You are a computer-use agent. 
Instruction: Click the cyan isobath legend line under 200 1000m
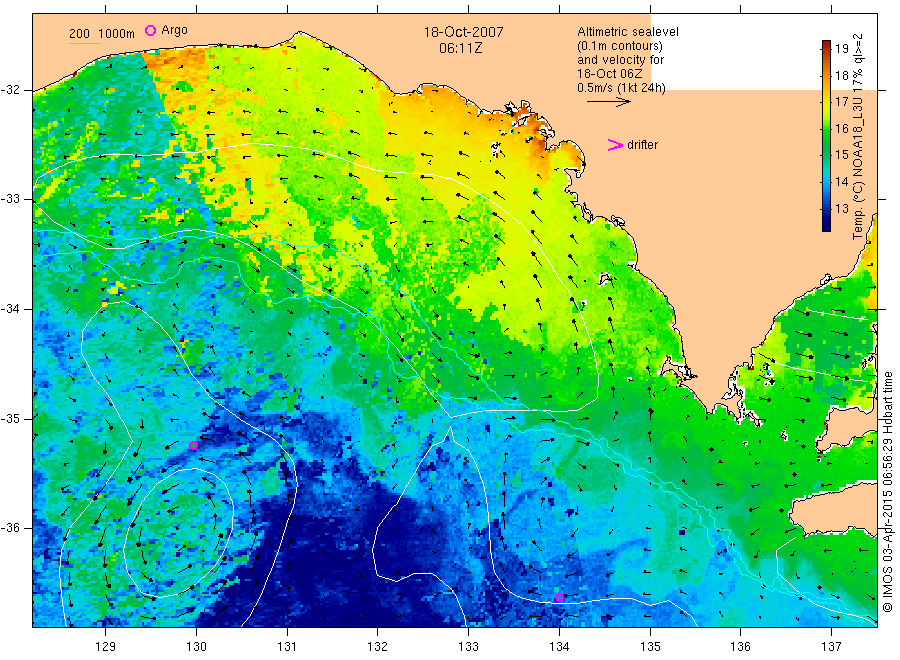tap(84, 42)
